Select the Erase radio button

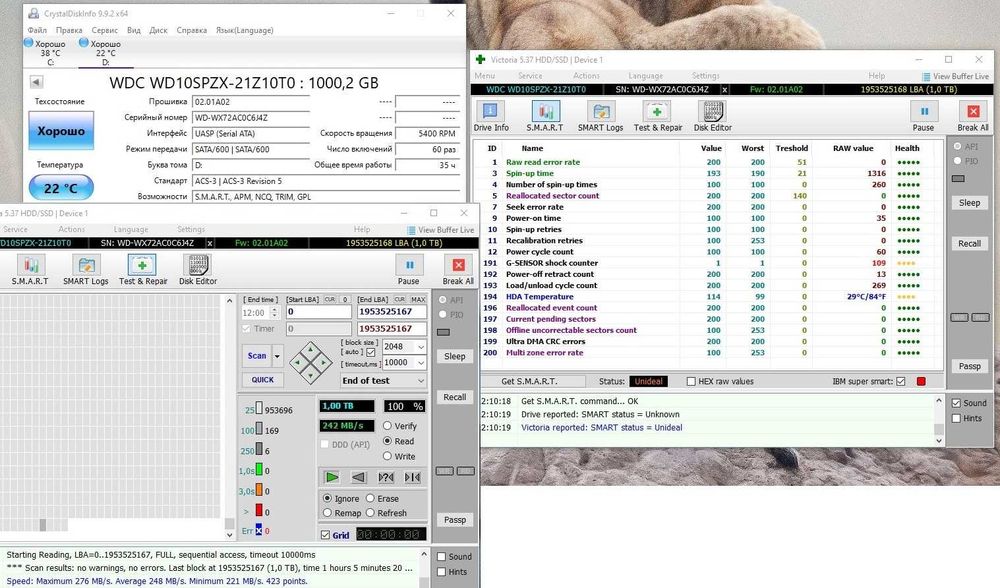tap(370, 498)
